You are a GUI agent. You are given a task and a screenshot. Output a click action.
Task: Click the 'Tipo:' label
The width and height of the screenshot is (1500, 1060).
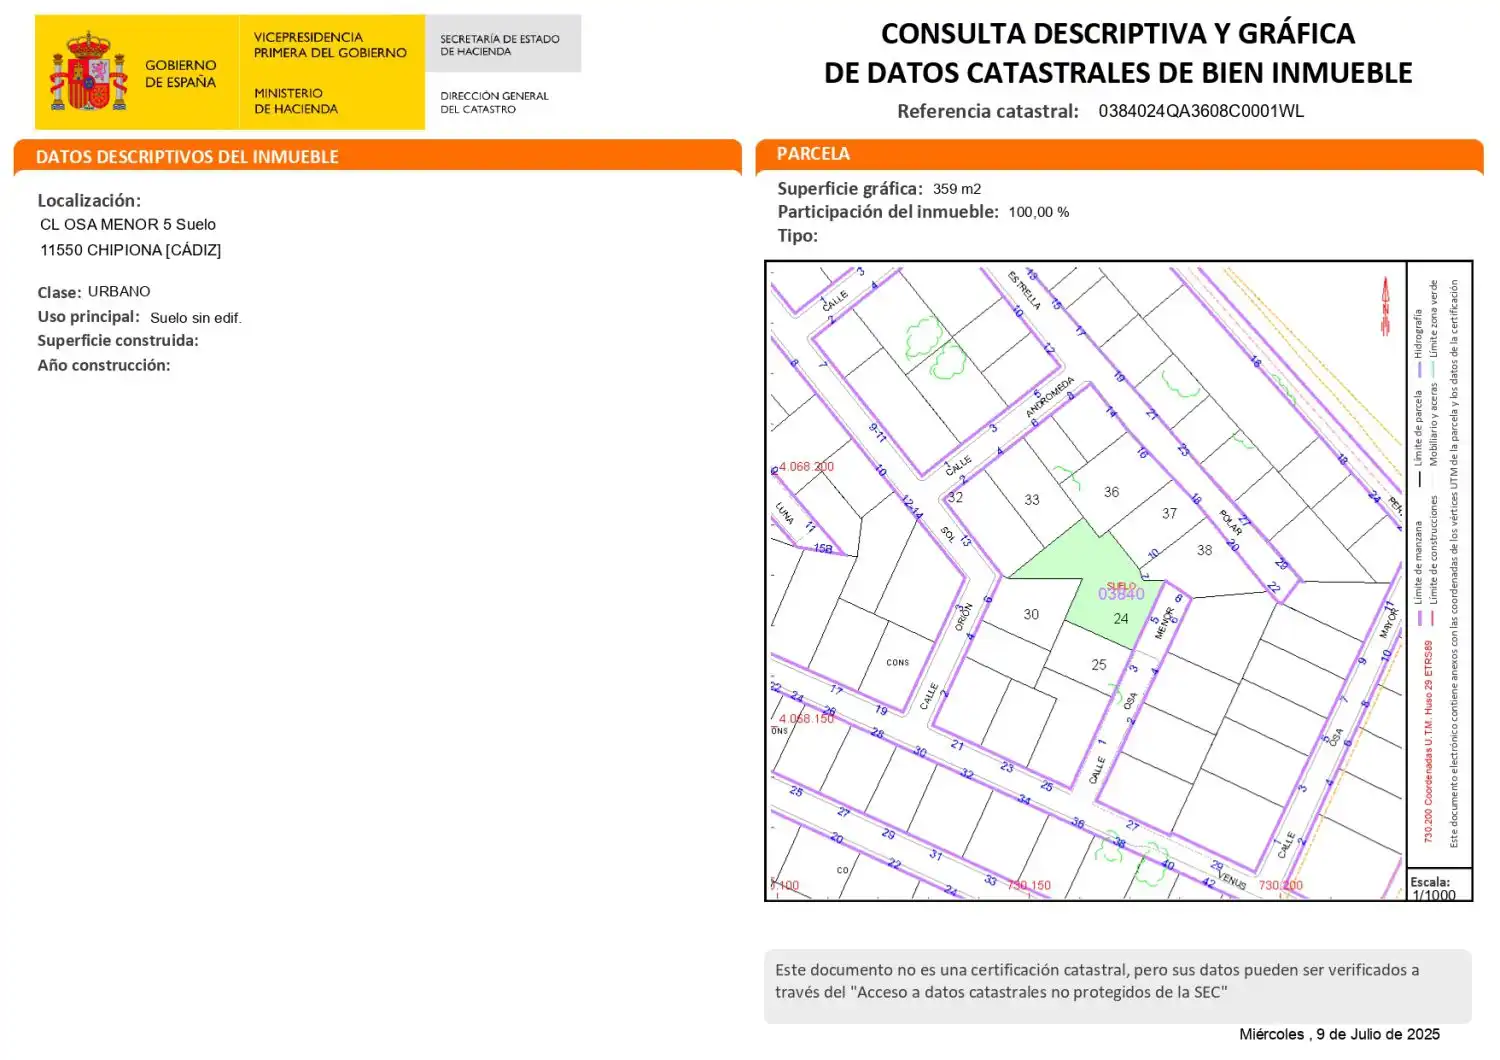click(798, 236)
